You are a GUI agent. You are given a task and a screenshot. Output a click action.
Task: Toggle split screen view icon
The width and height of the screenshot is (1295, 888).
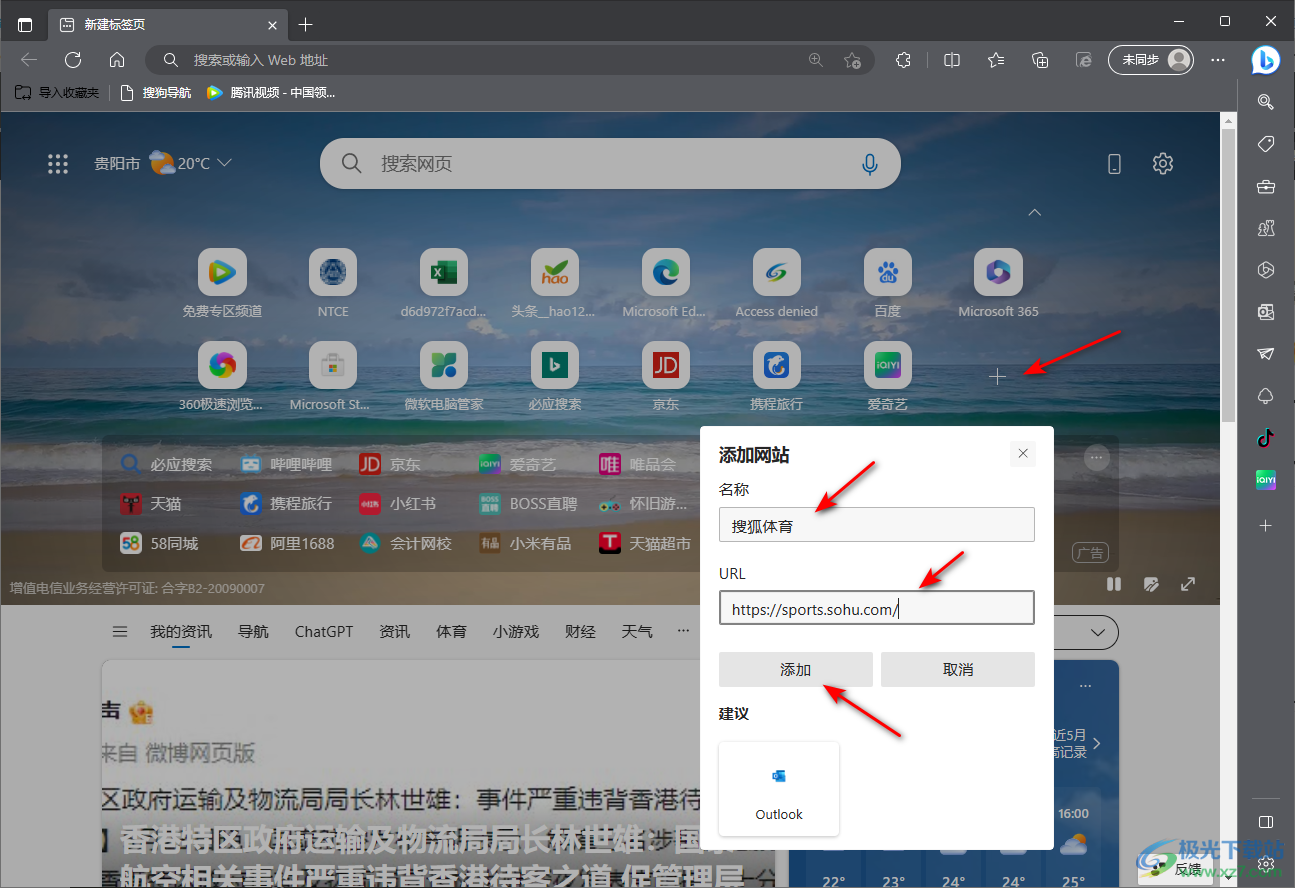(952, 60)
